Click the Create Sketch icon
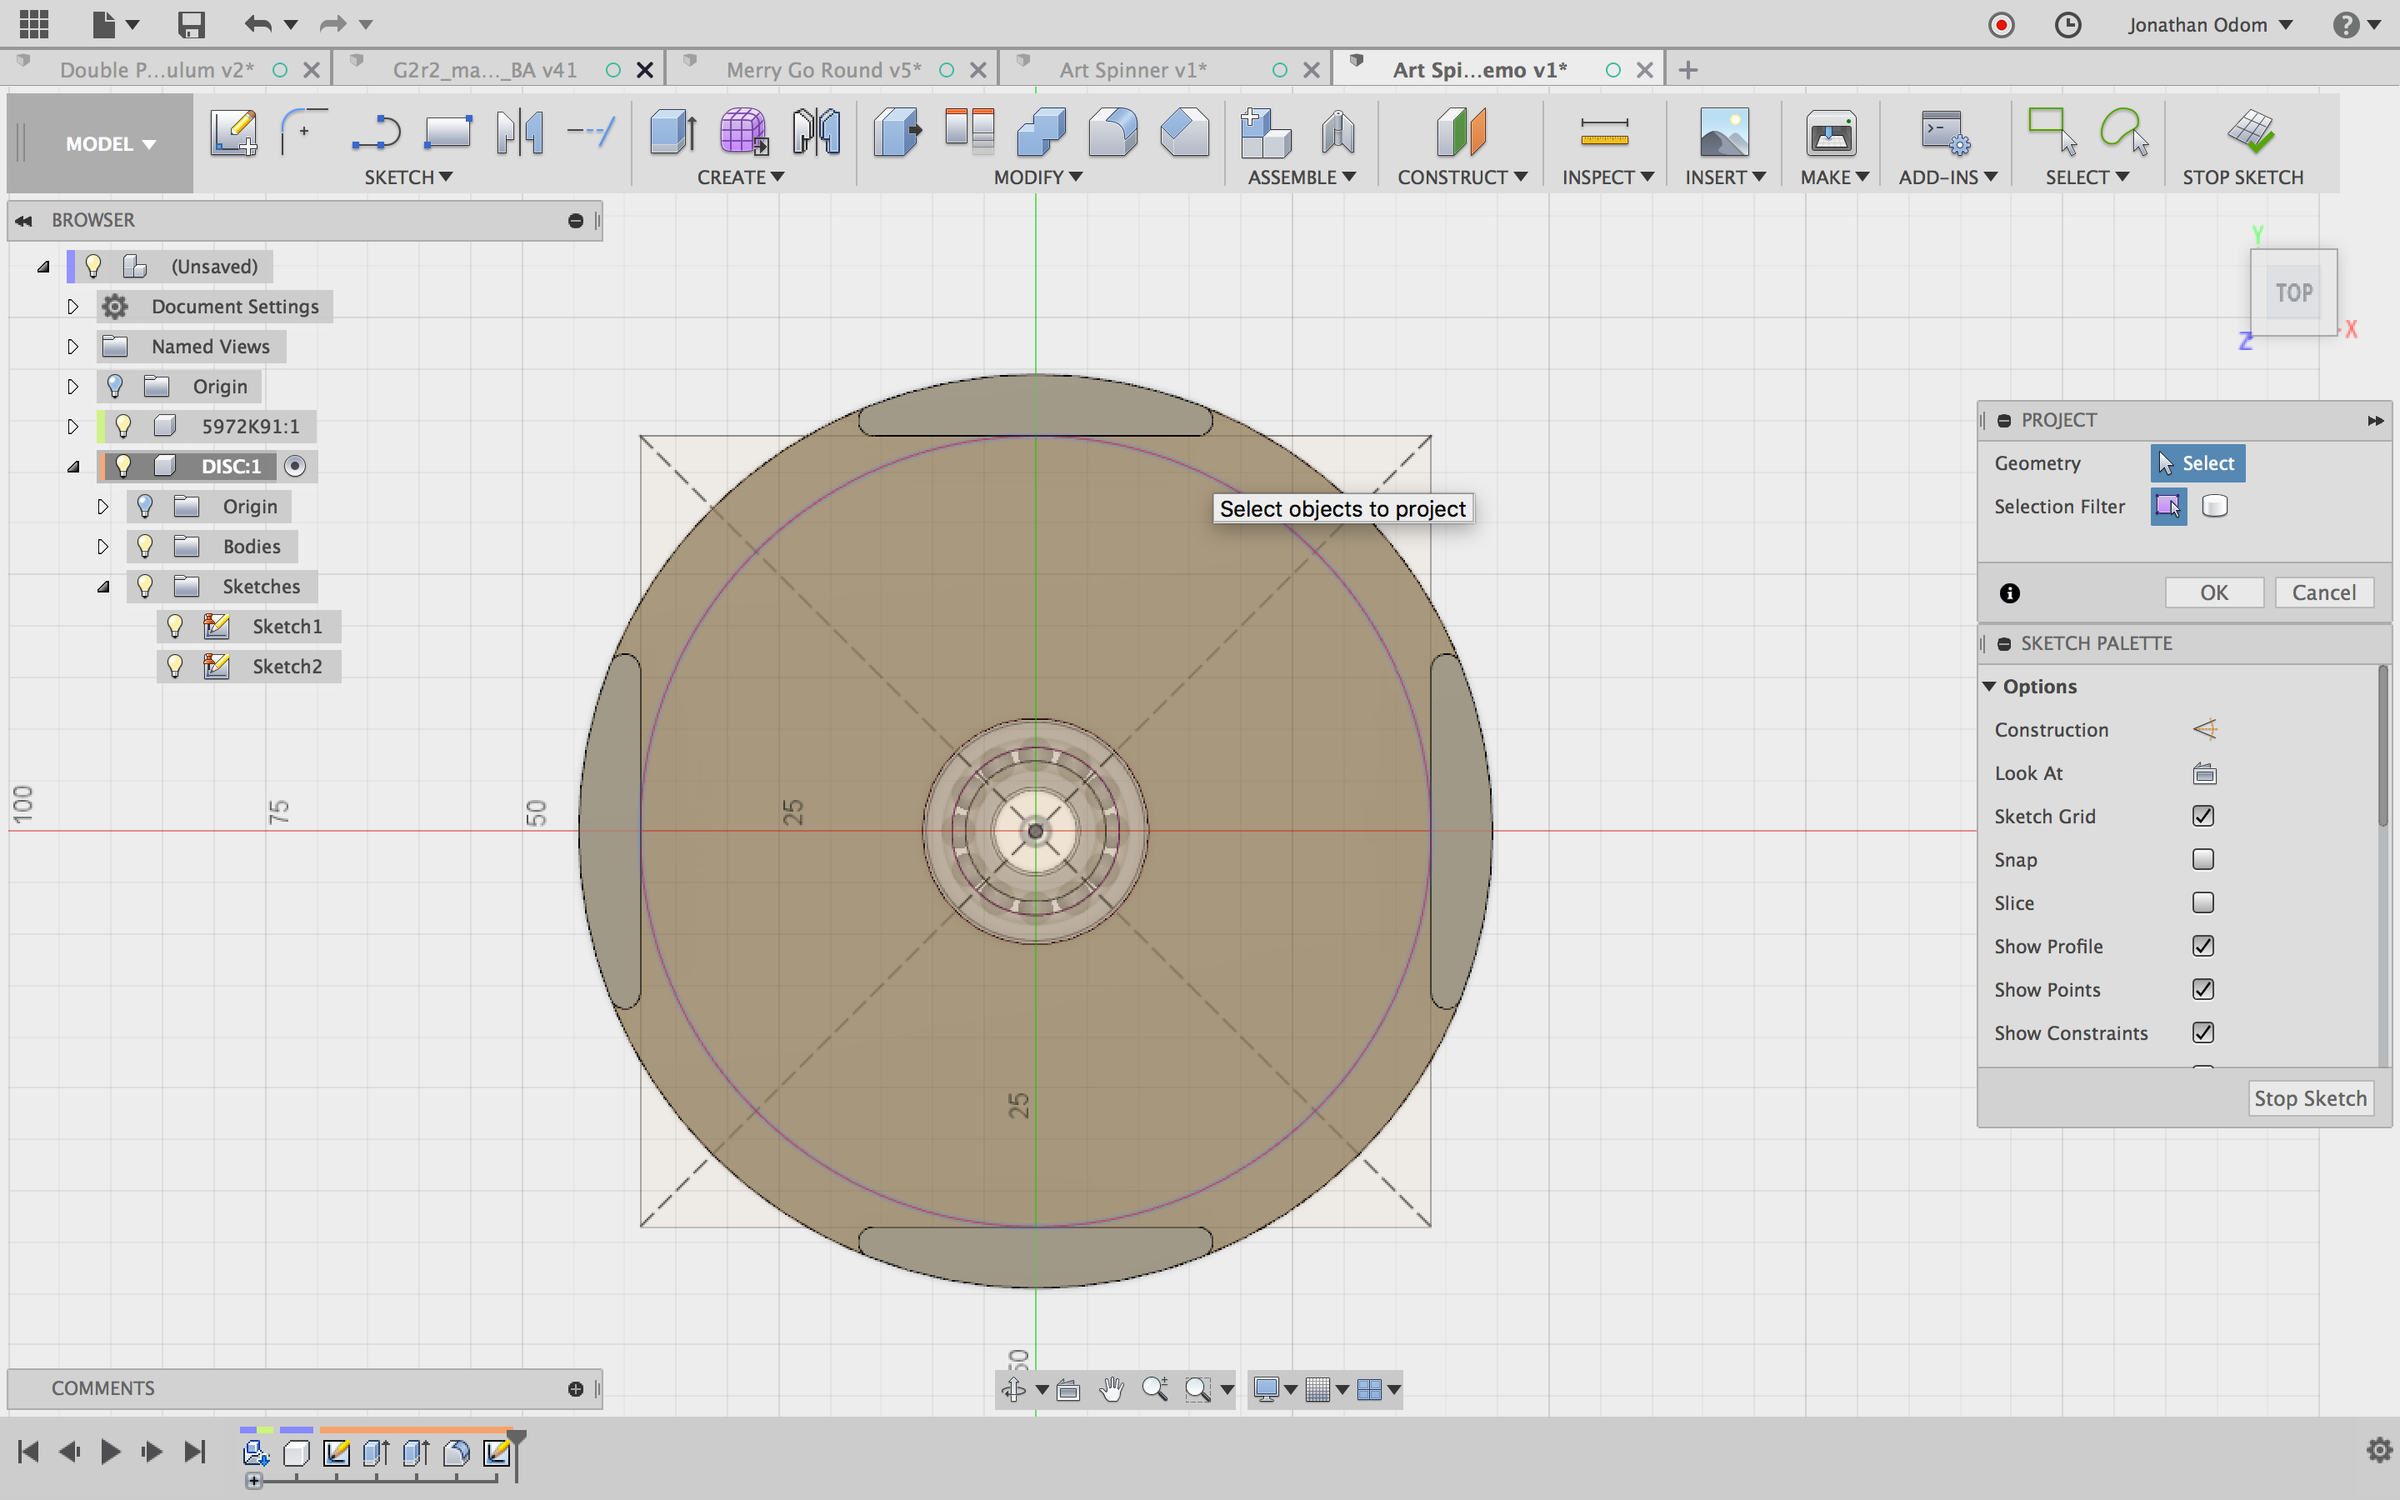2400x1500 pixels. [x=233, y=132]
